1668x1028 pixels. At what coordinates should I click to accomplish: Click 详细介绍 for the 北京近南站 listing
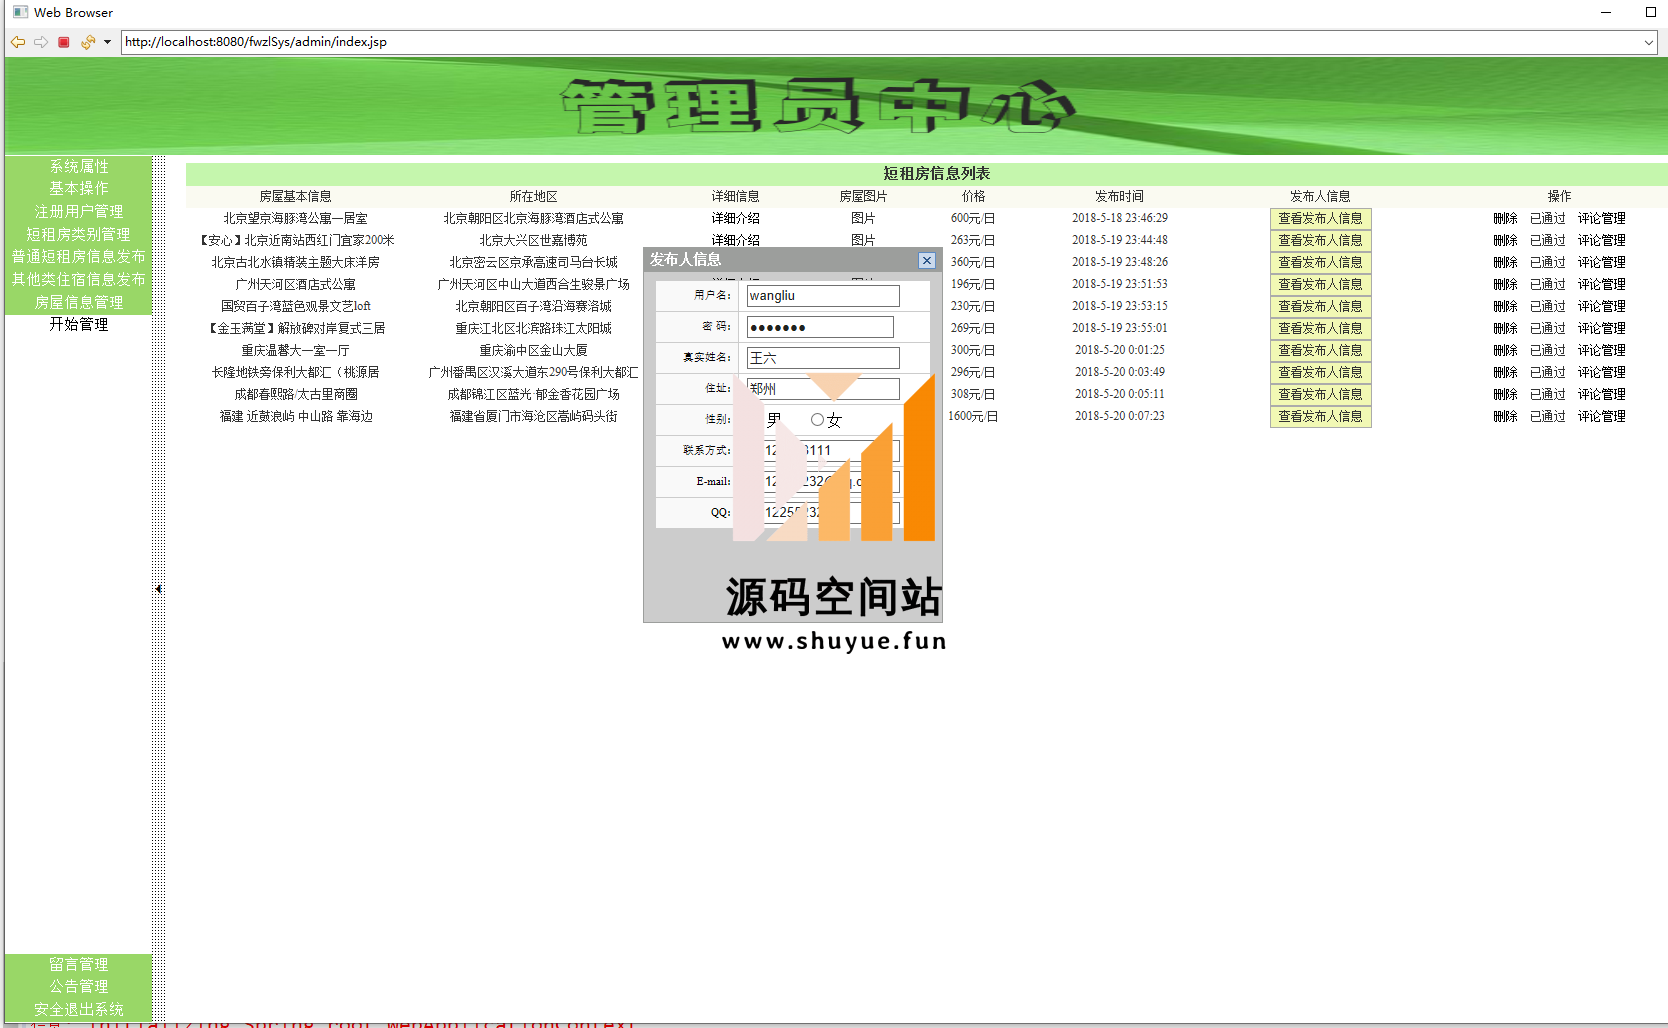point(735,240)
